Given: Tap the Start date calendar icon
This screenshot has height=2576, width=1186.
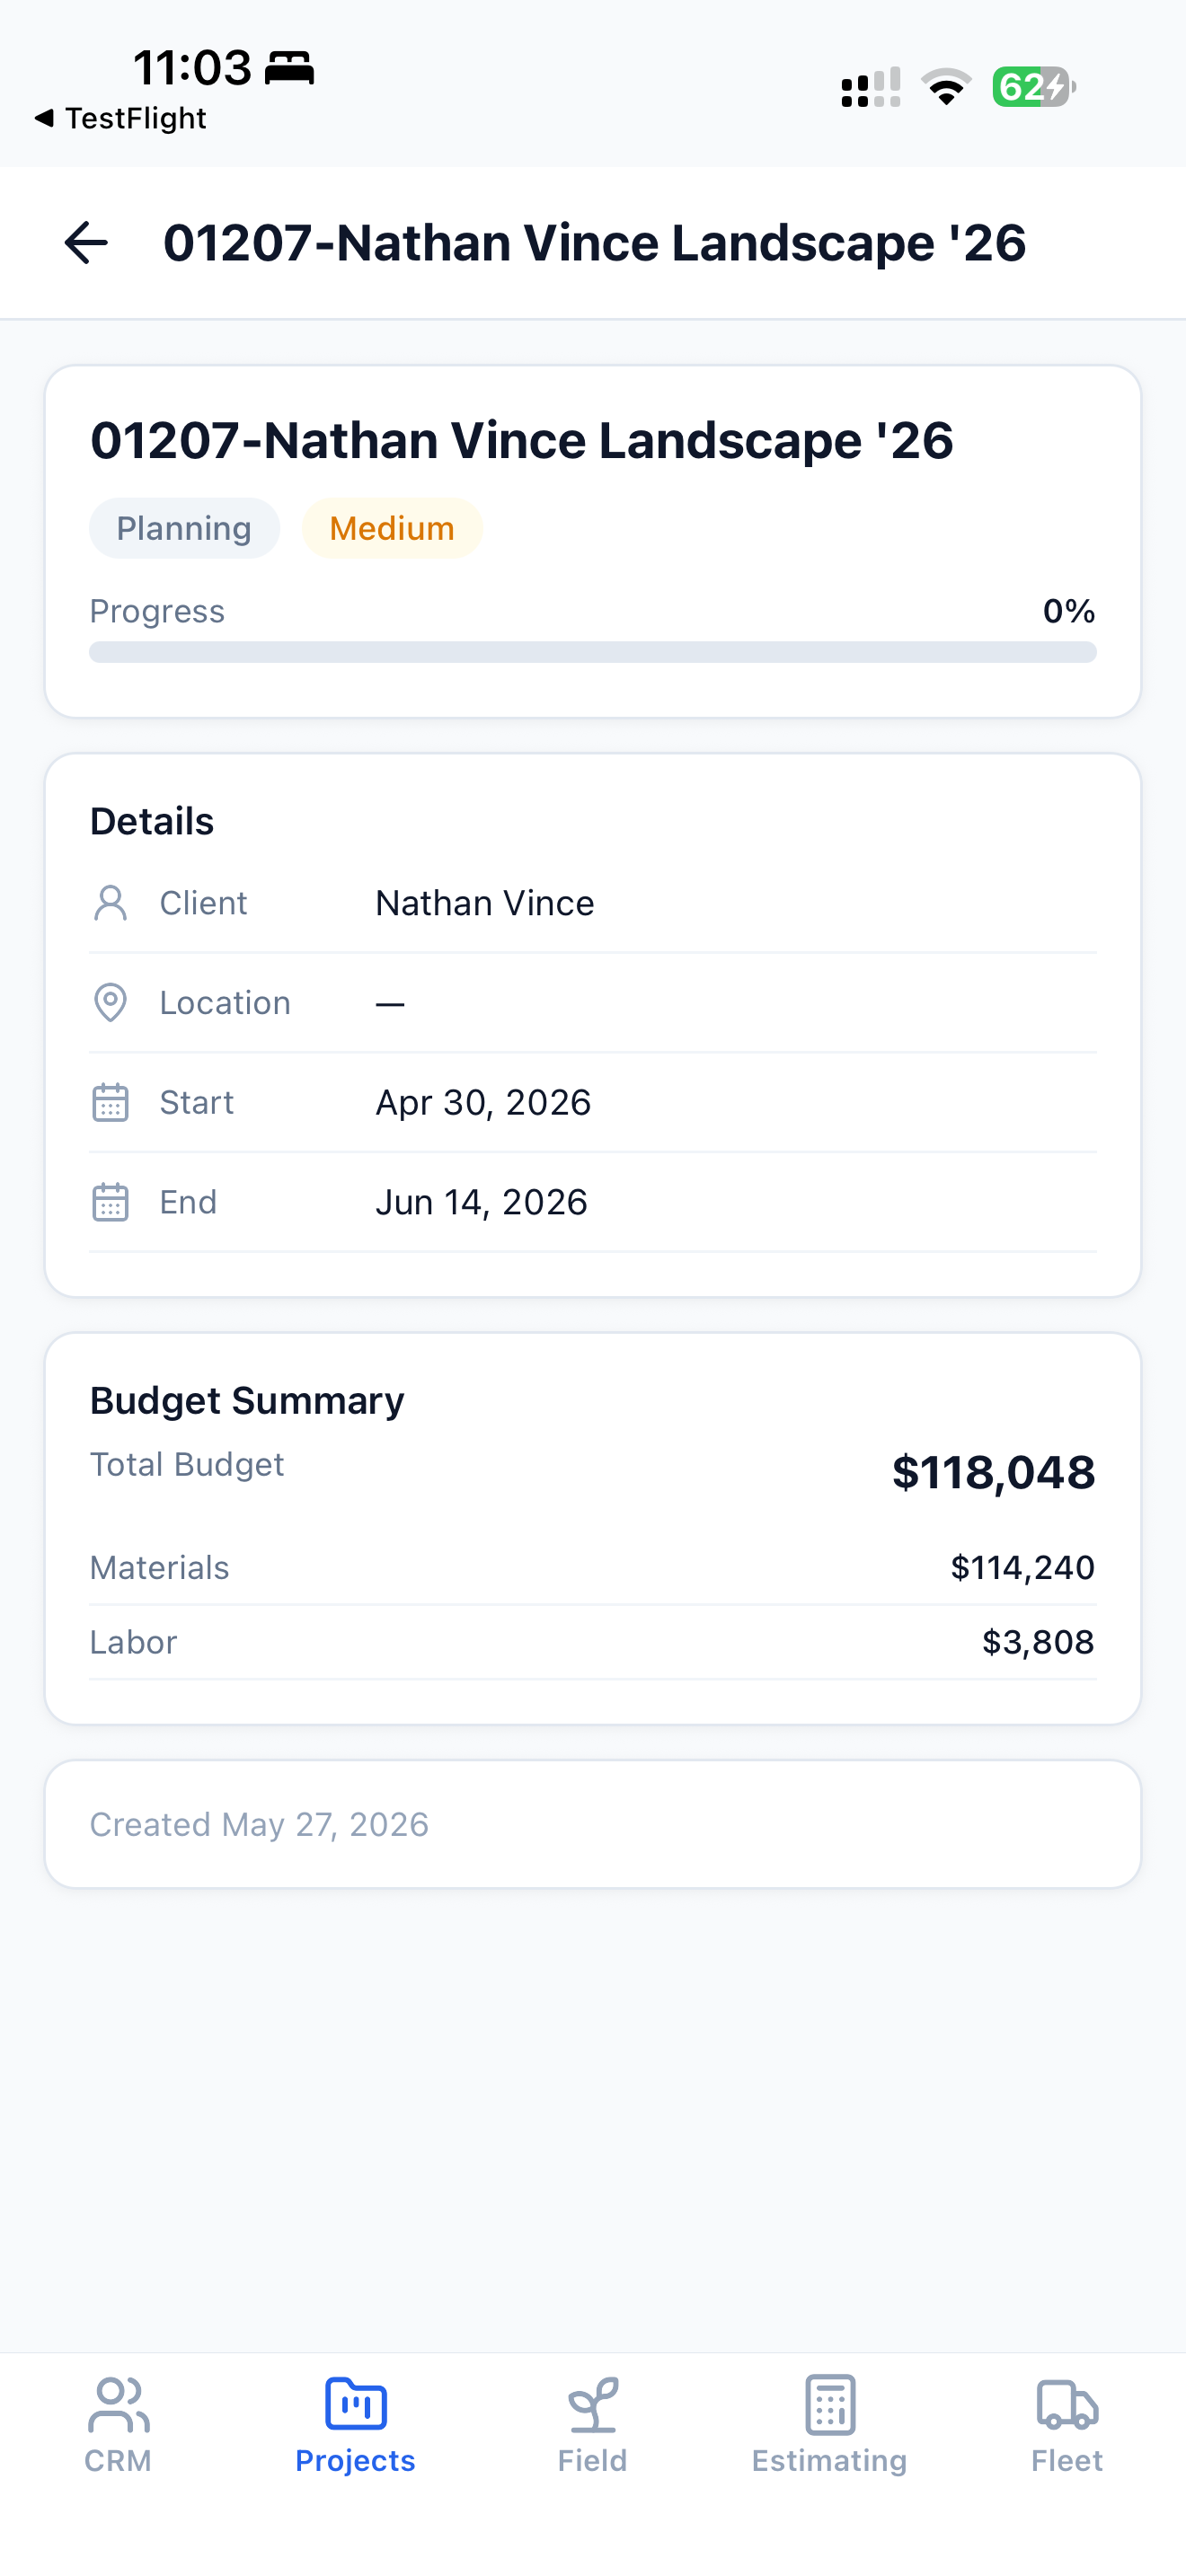Looking at the screenshot, I should [x=110, y=1102].
